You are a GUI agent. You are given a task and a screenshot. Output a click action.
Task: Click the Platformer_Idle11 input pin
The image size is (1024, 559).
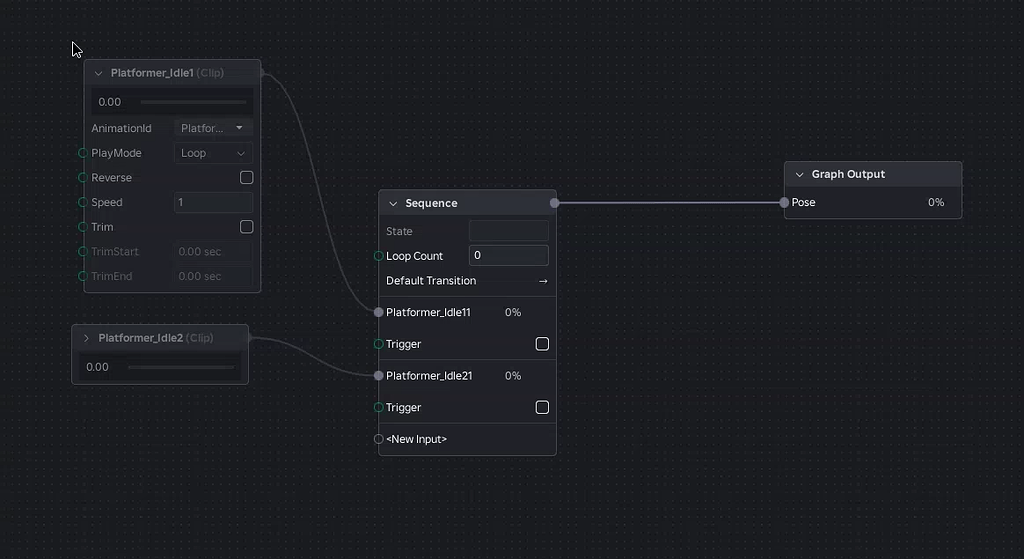click(x=379, y=312)
